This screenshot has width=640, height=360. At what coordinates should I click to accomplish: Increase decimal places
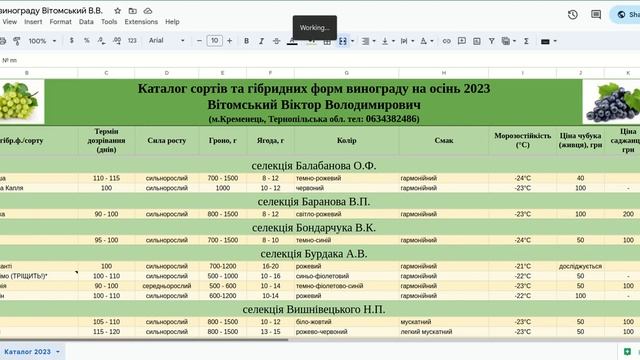coord(117,41)
